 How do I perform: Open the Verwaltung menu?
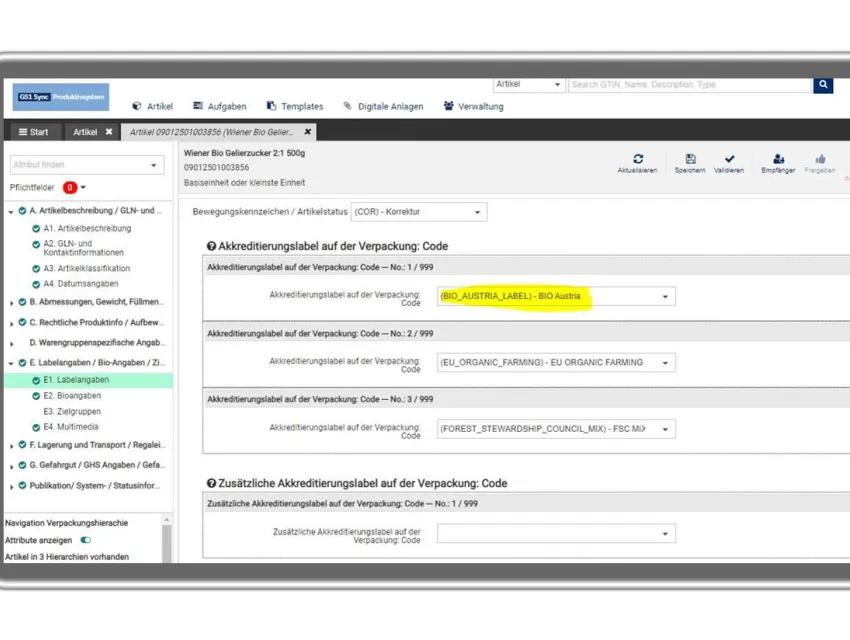point(473,107)
